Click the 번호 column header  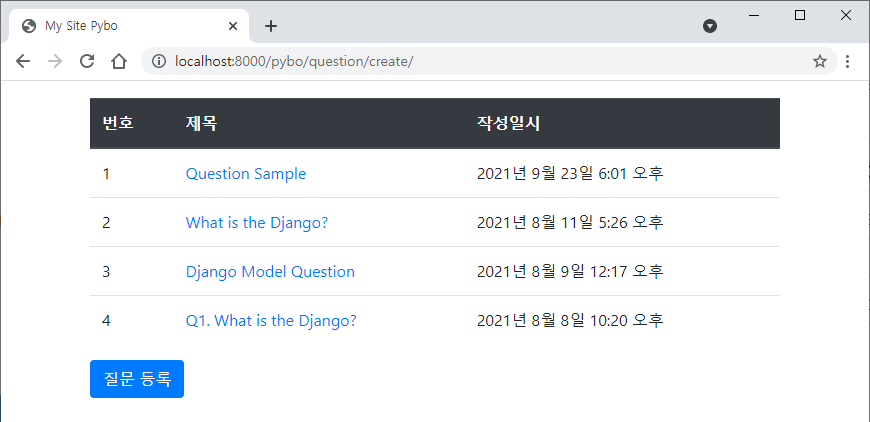tap(118, 123)
